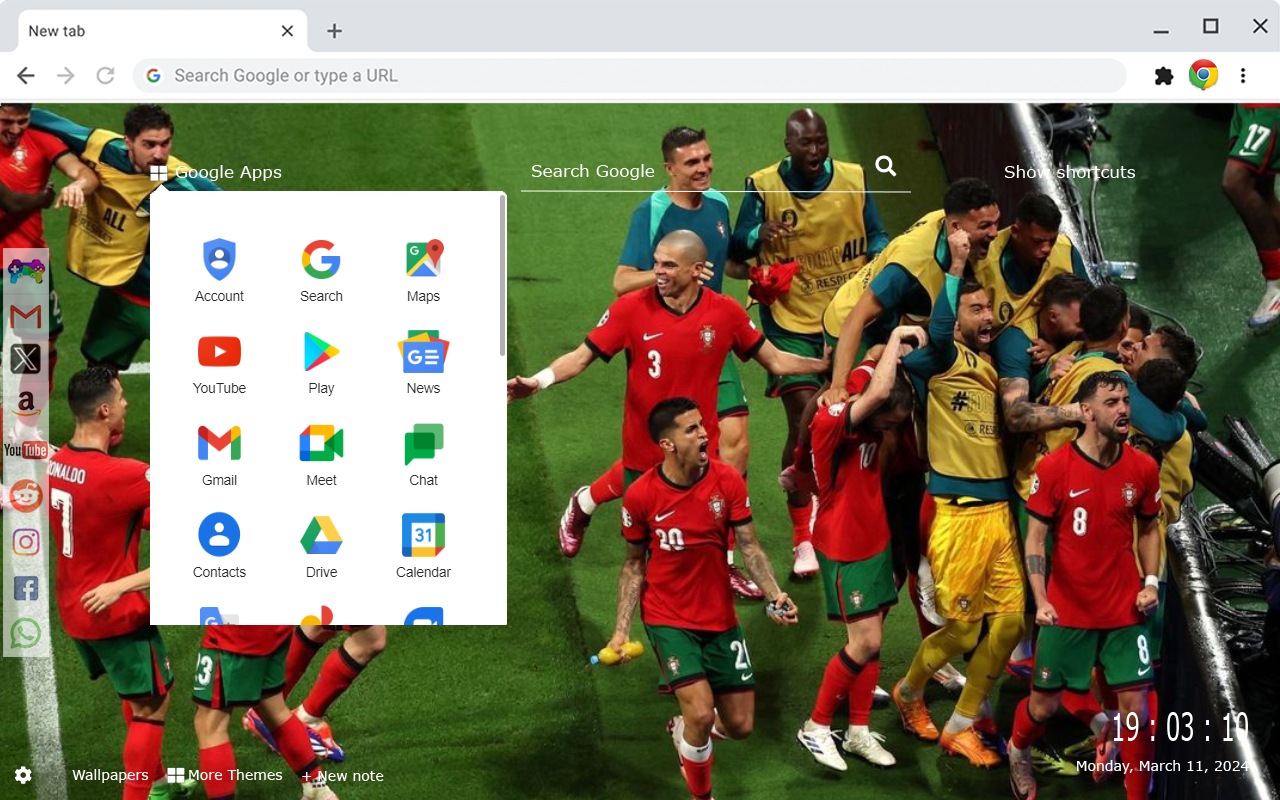Click Show shortcuts
The height and width of the screenshot is (800, 1280).
pos(1069,172)
